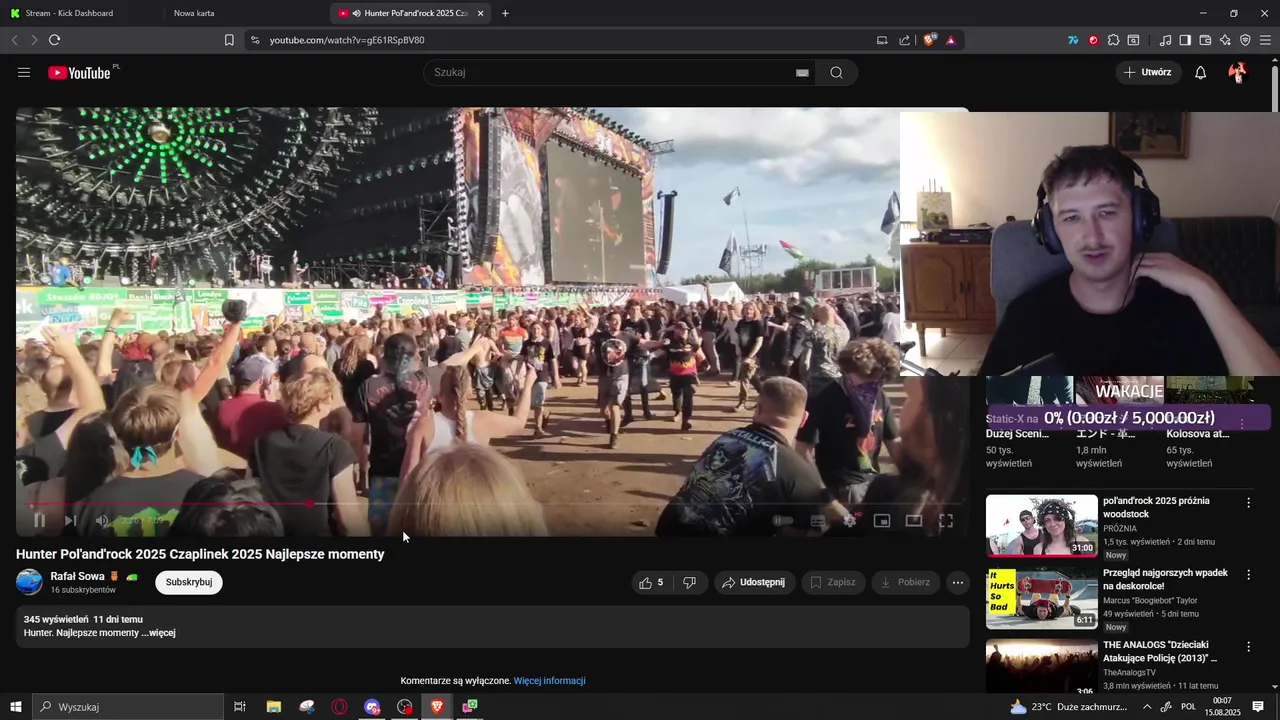Image resolution: width=1280 pixels, height=720 pixels.
Task: Open File Explorer from taskbar
Action: [x=274, y=707]
